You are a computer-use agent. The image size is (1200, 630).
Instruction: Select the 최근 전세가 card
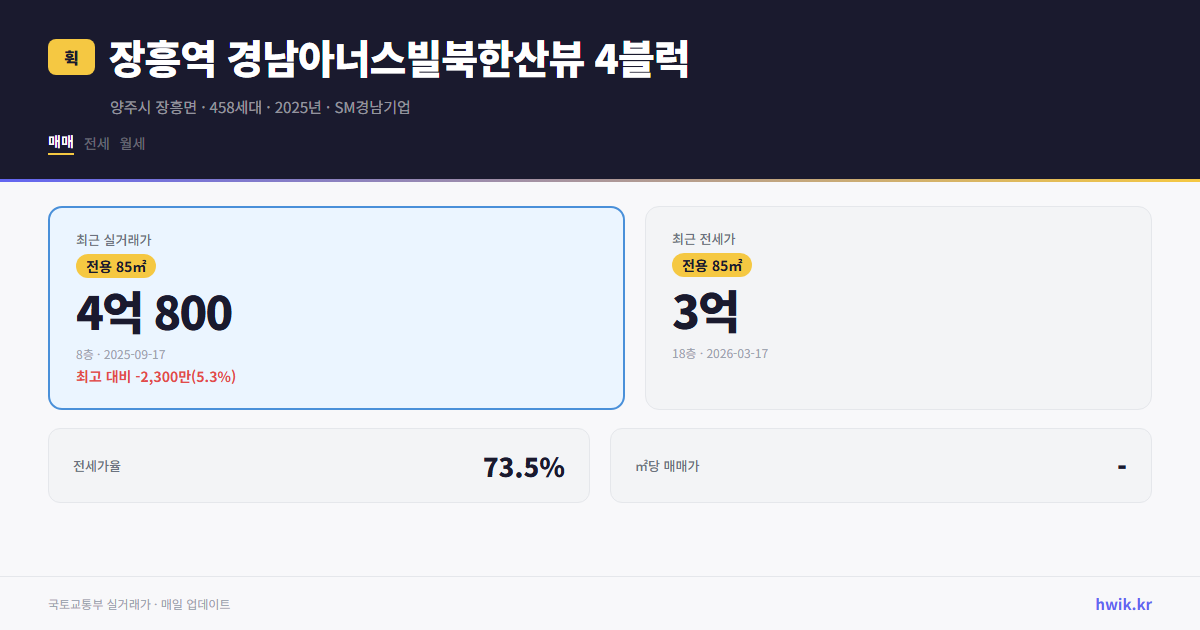point(898,307)
